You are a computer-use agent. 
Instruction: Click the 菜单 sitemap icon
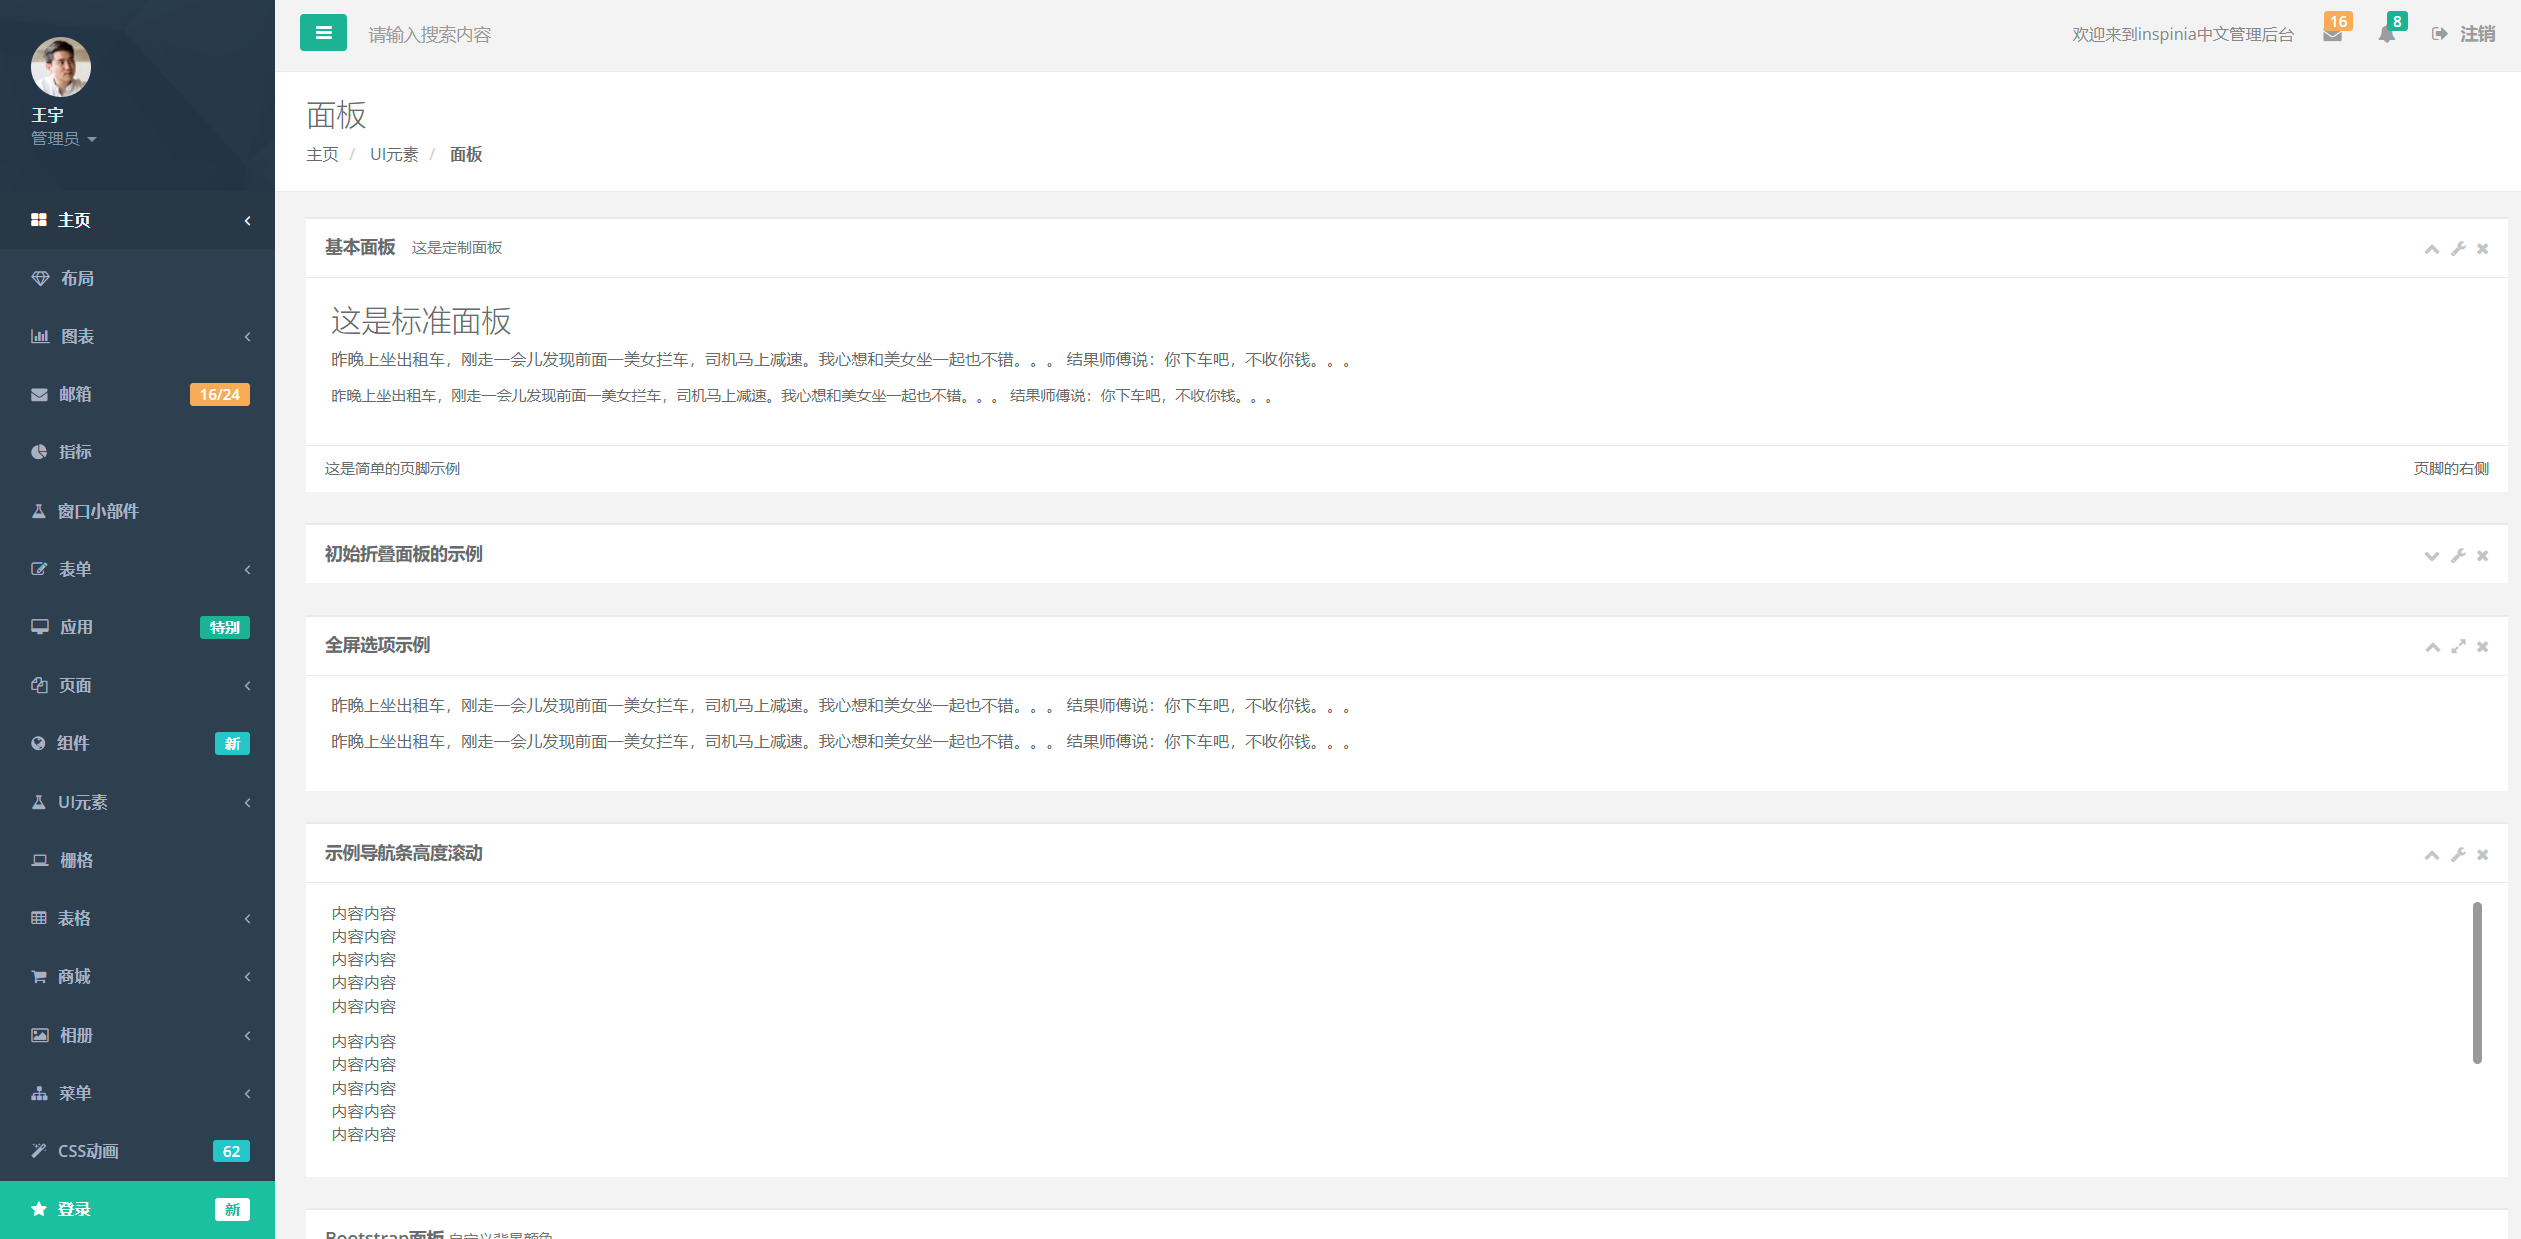[x=39, y=1093]
